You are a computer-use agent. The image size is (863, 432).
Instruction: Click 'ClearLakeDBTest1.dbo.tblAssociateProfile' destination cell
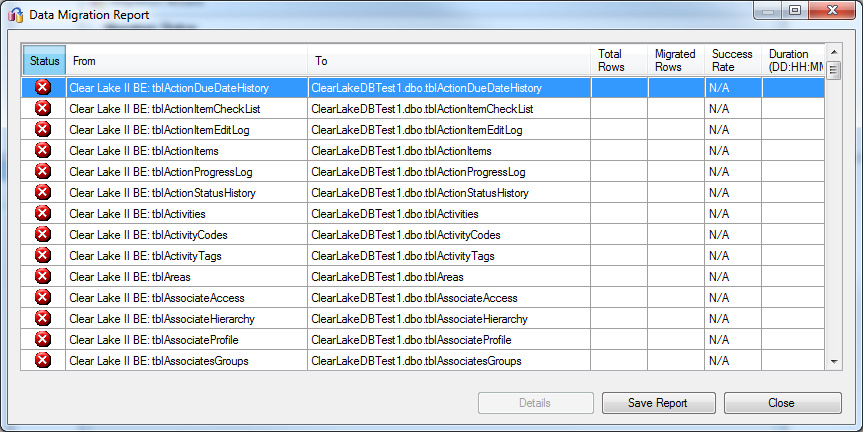[x=449, y=339]
